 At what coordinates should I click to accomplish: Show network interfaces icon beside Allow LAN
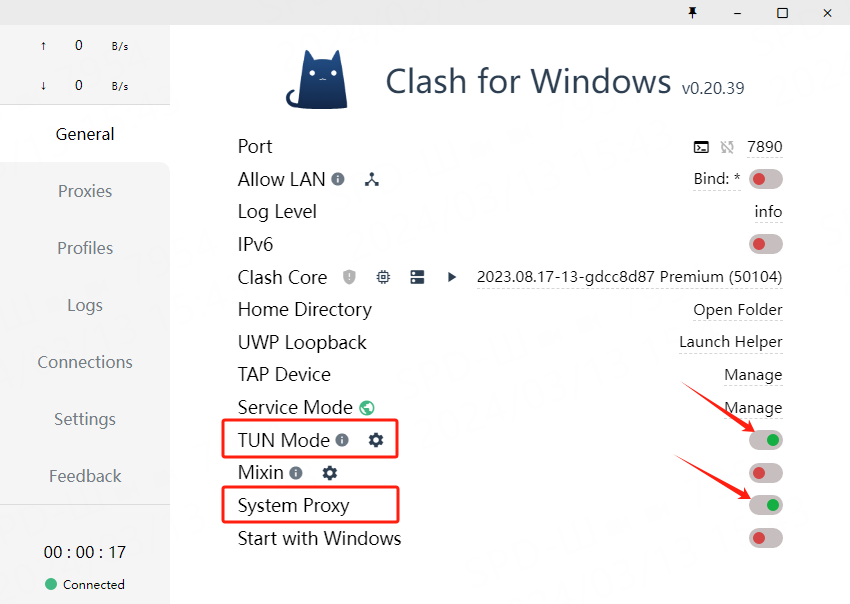point(372,180)
